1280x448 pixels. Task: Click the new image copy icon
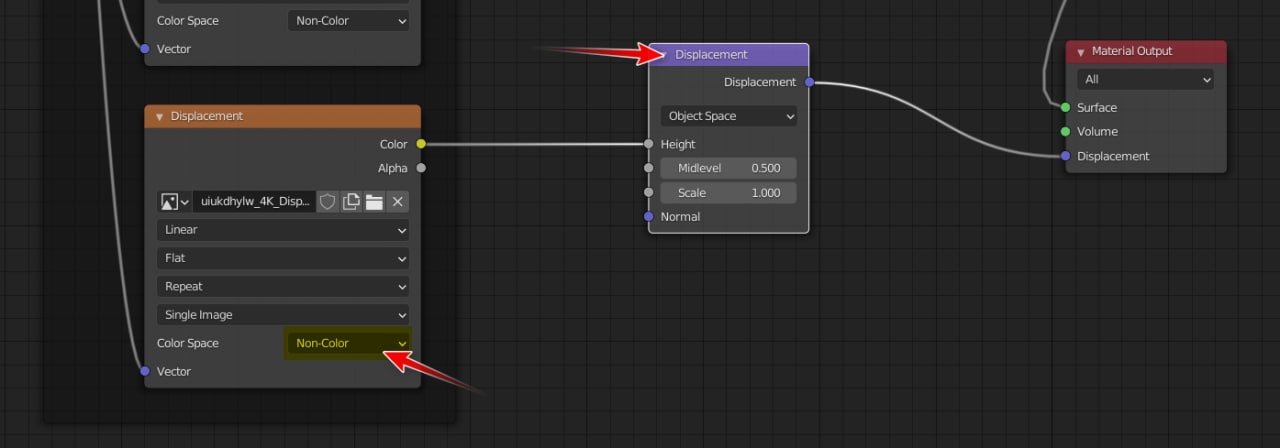pyautogui.click(x=351, y=201)
